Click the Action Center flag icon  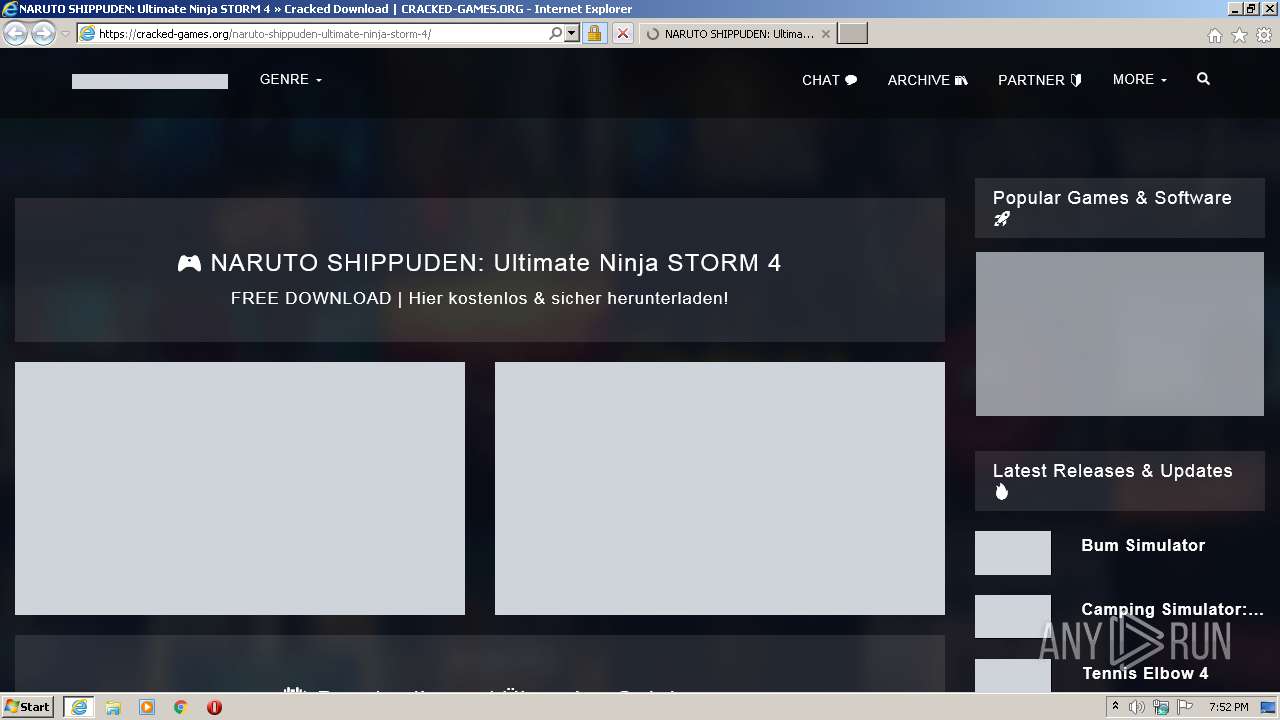click(x=1185, y=707)
